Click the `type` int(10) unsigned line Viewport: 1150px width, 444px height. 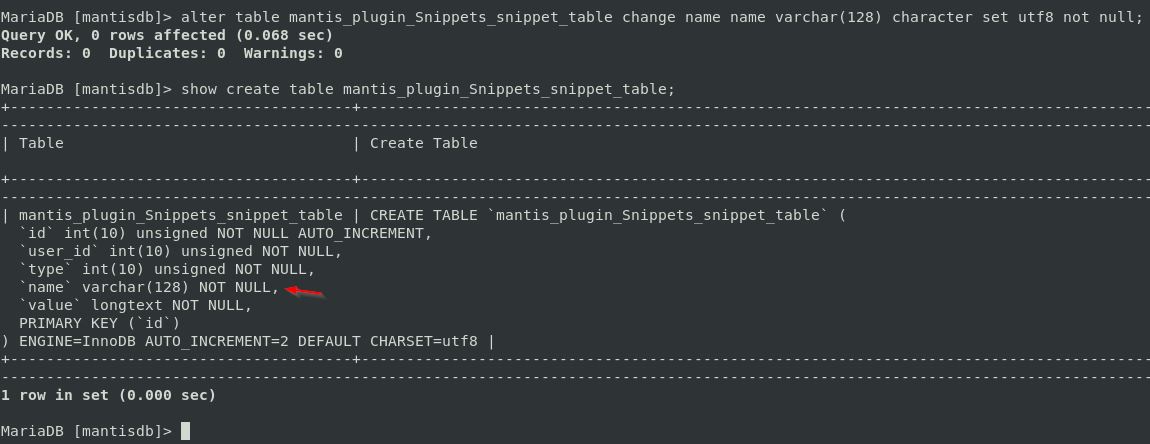coord(166,269)
